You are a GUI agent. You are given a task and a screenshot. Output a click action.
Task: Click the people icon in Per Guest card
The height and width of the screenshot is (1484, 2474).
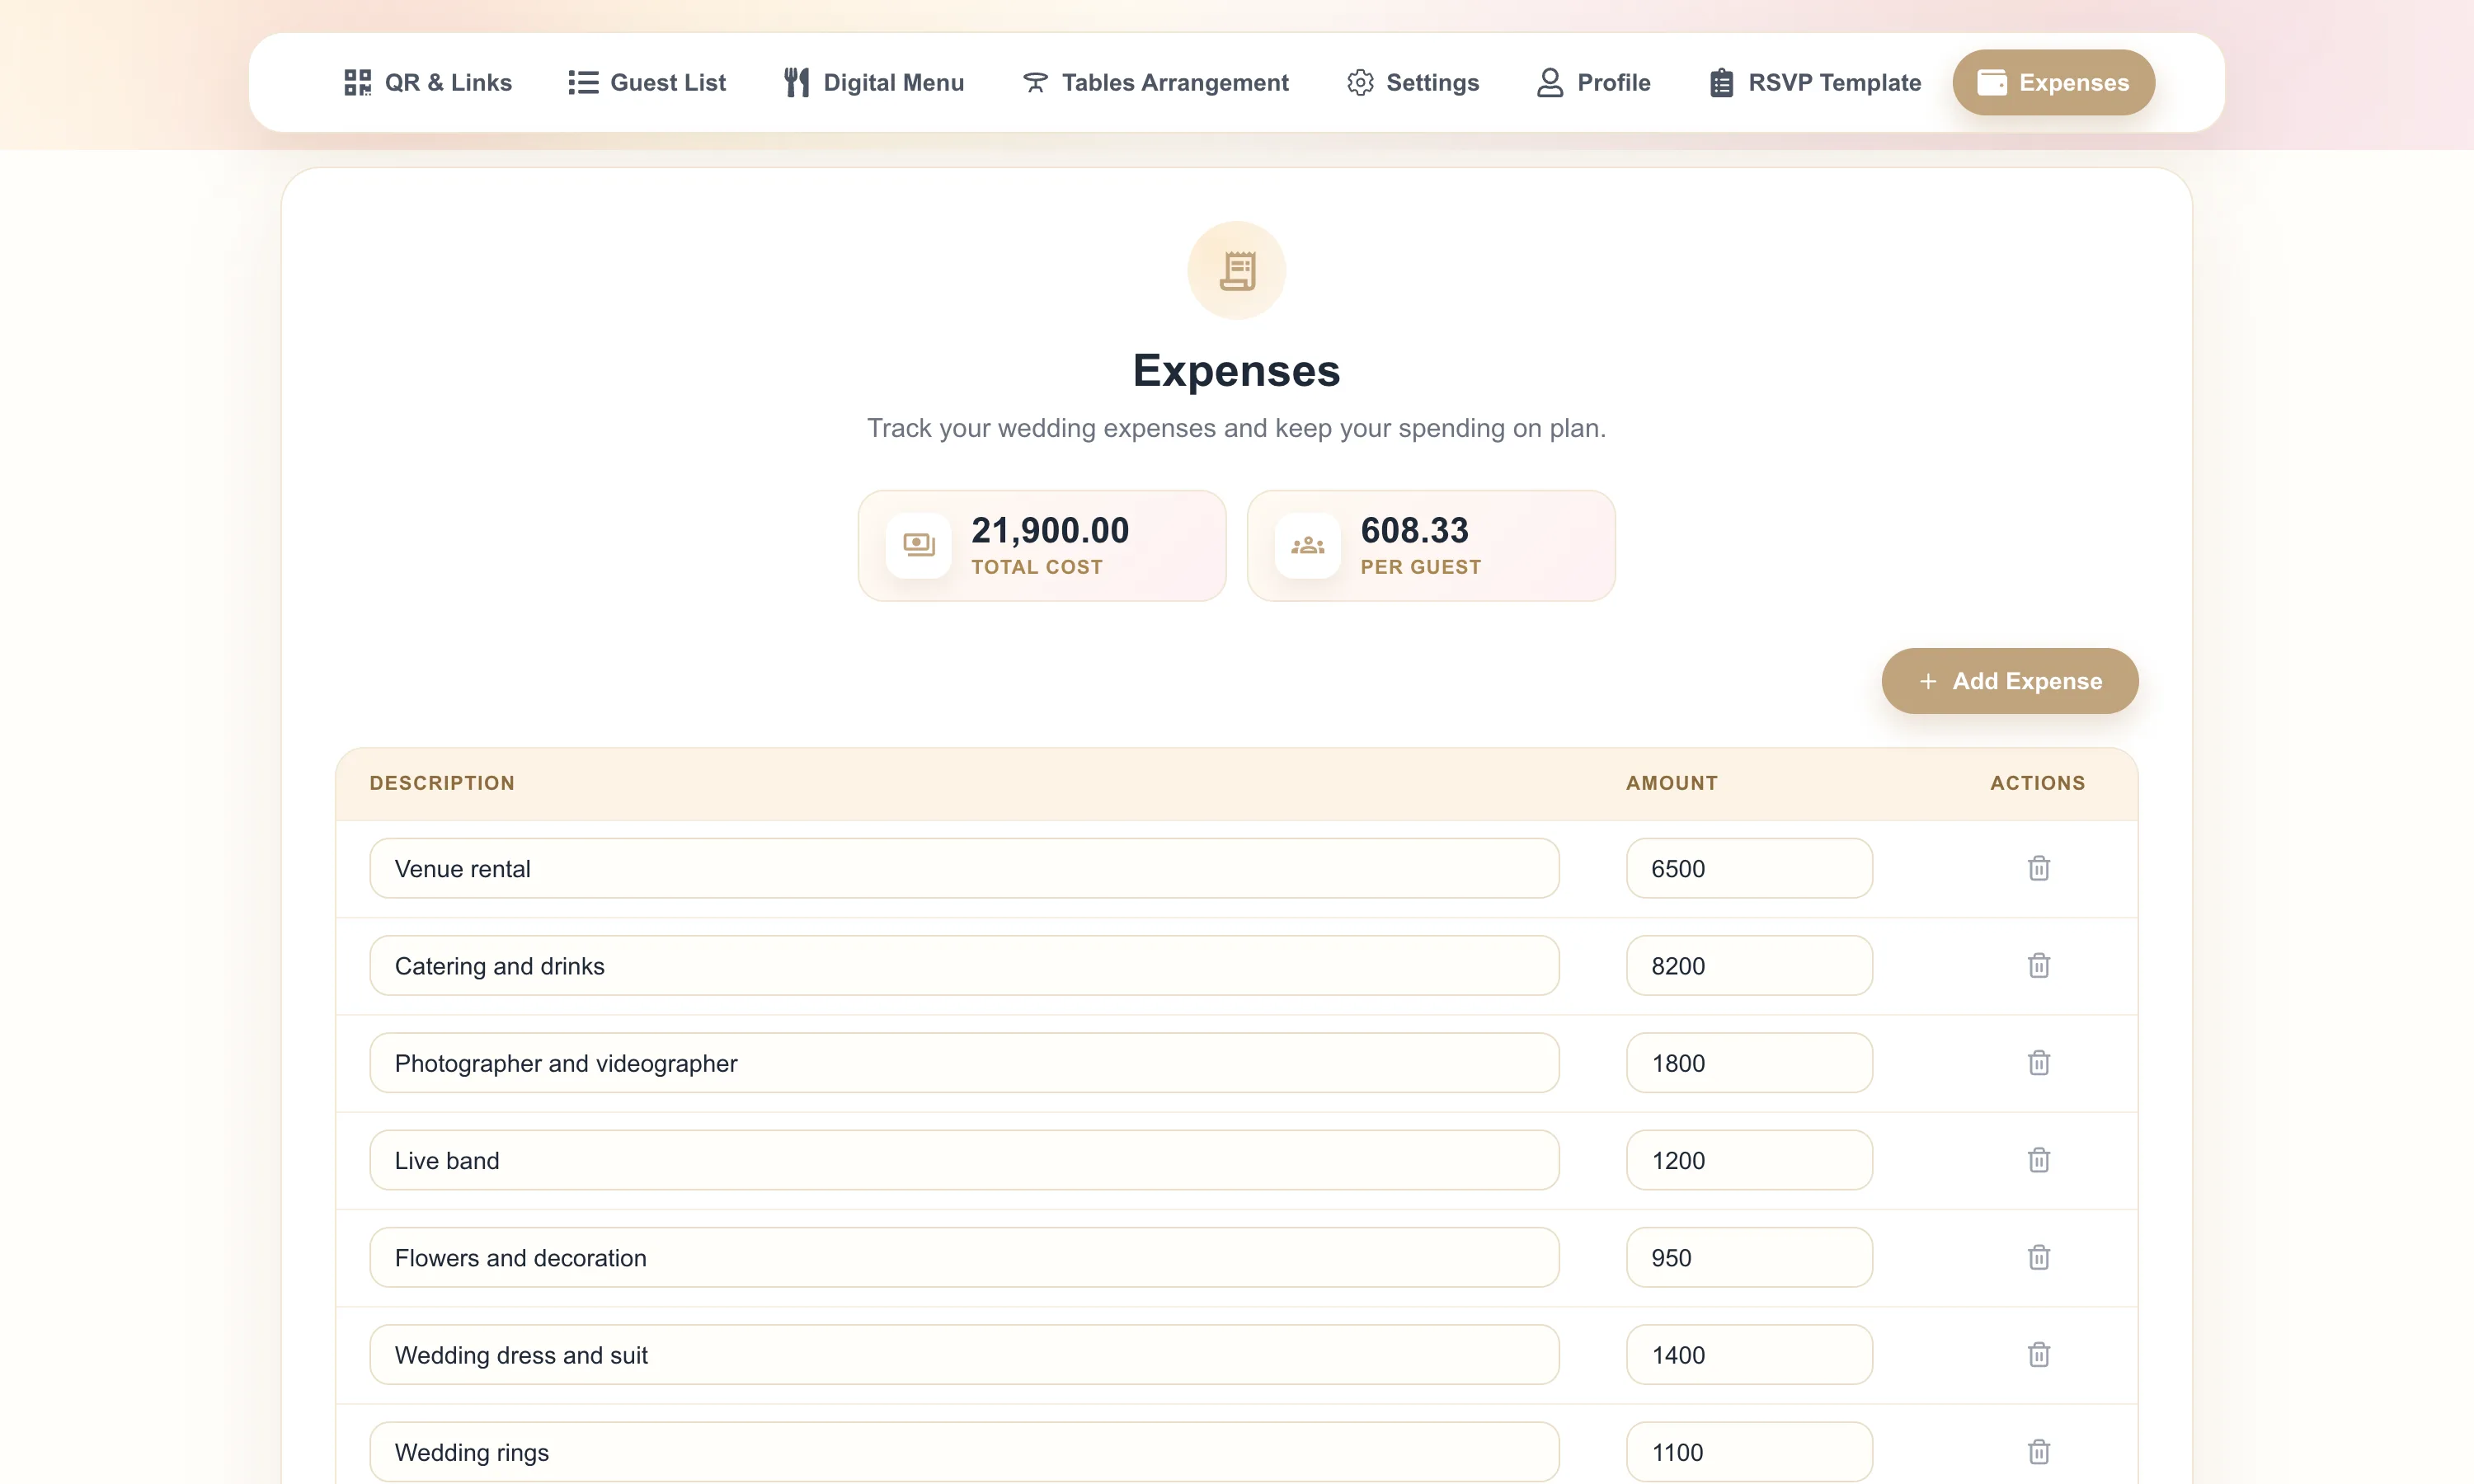click(x=1307, y=545)
